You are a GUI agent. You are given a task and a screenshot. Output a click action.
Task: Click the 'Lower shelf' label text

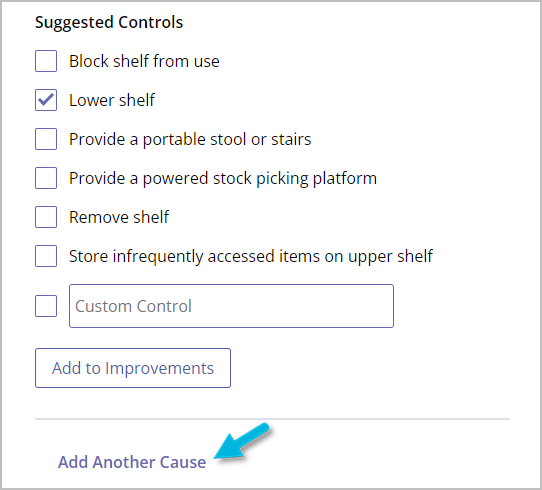tap(112, 100)
